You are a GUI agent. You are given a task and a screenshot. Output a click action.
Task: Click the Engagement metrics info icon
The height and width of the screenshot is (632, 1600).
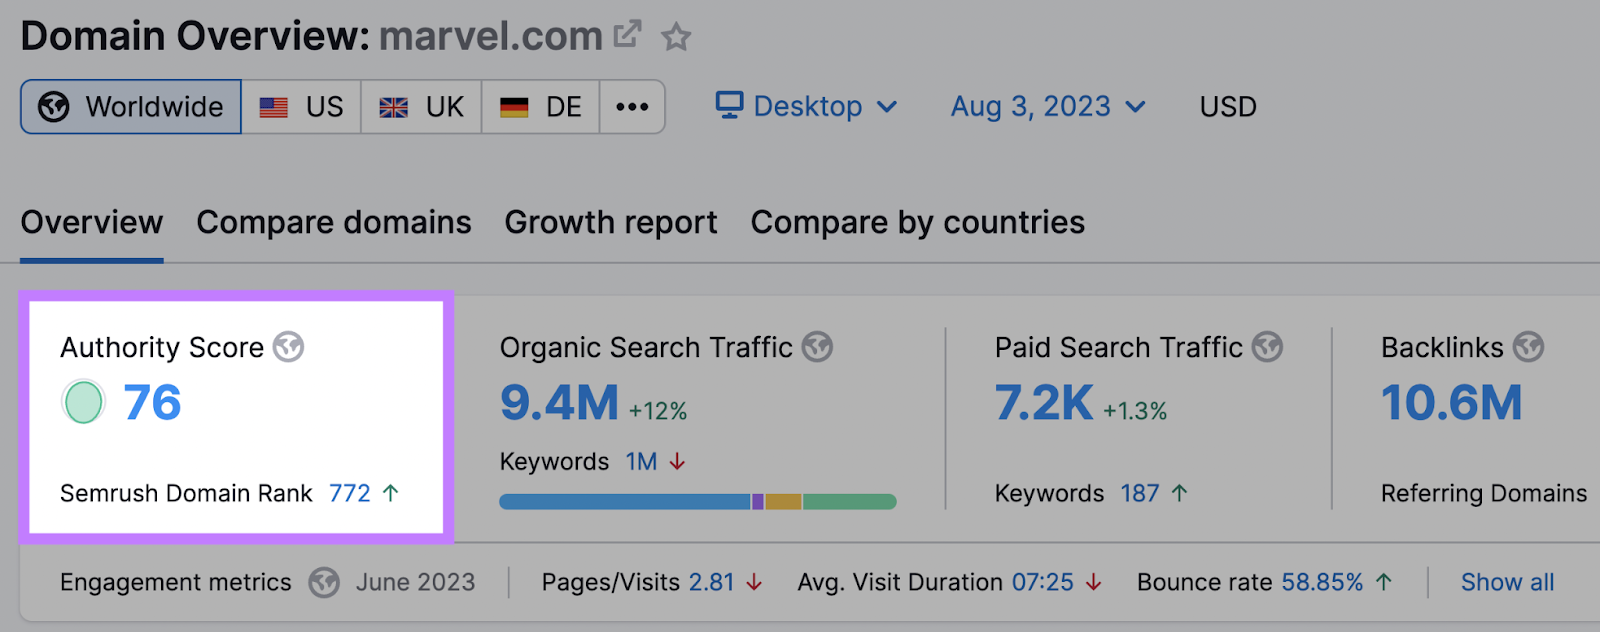point(323,581)
